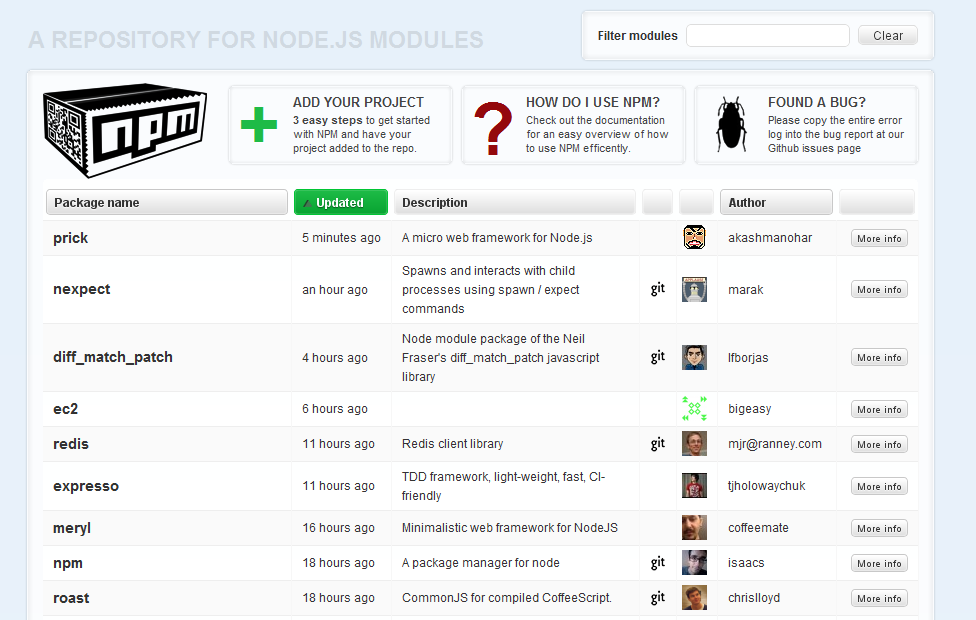The height and width of the screenshot is (620, 976).
Task: Select the expresso package name
Action: tap(86, 486)
